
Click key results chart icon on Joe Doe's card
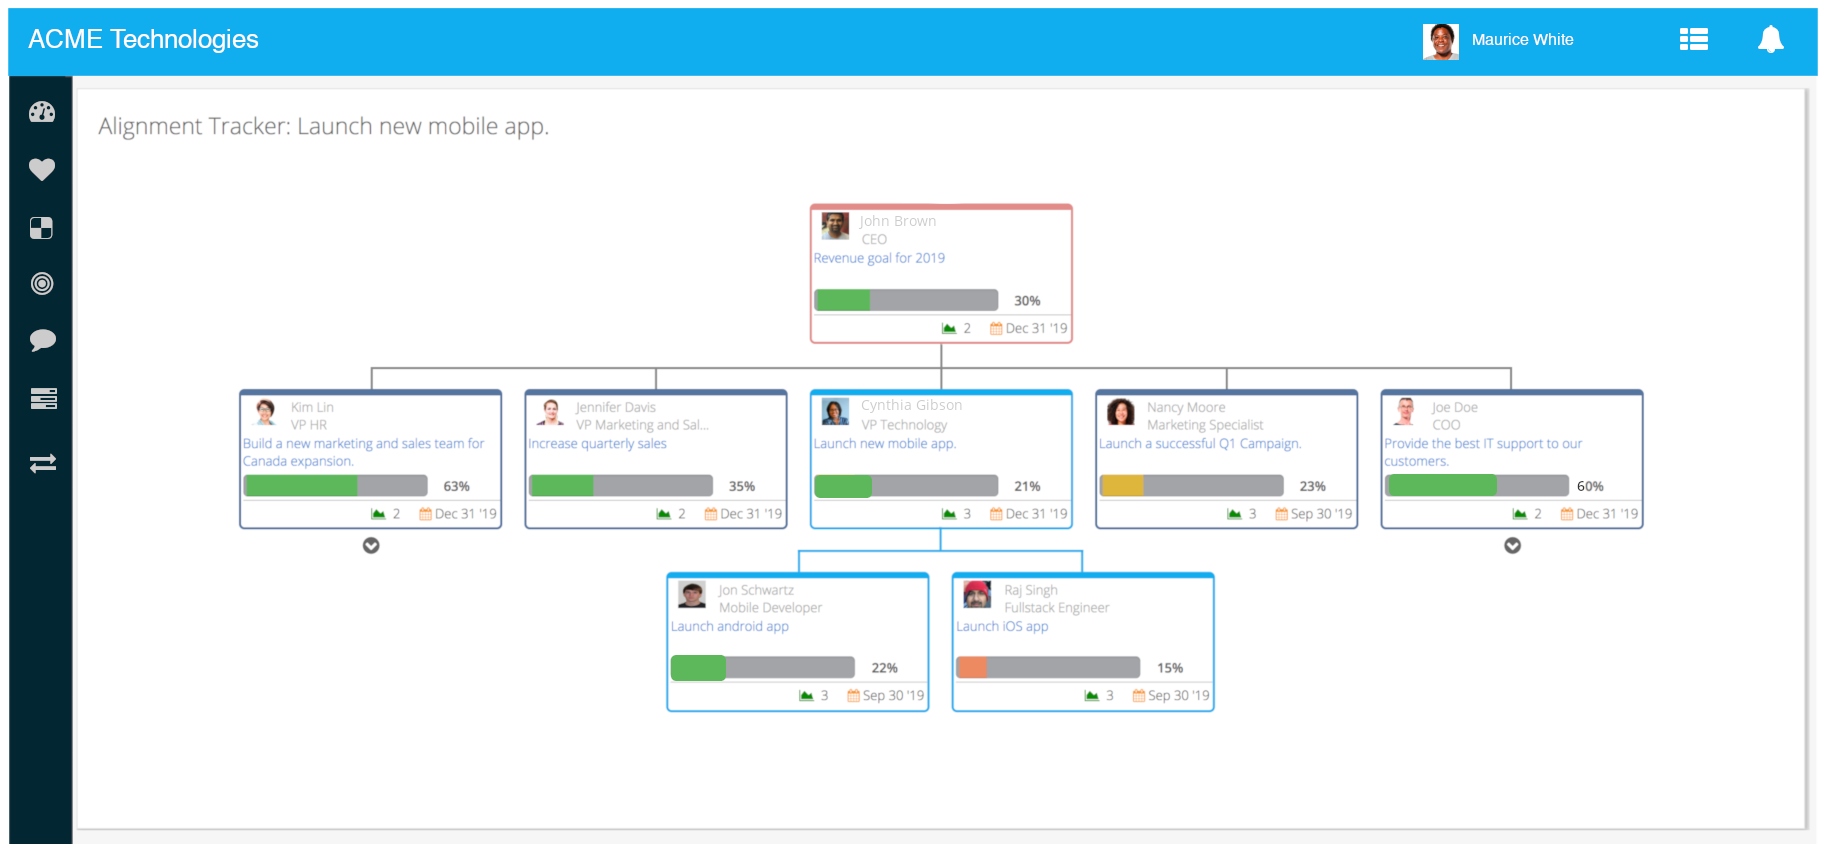(1520, 514)
